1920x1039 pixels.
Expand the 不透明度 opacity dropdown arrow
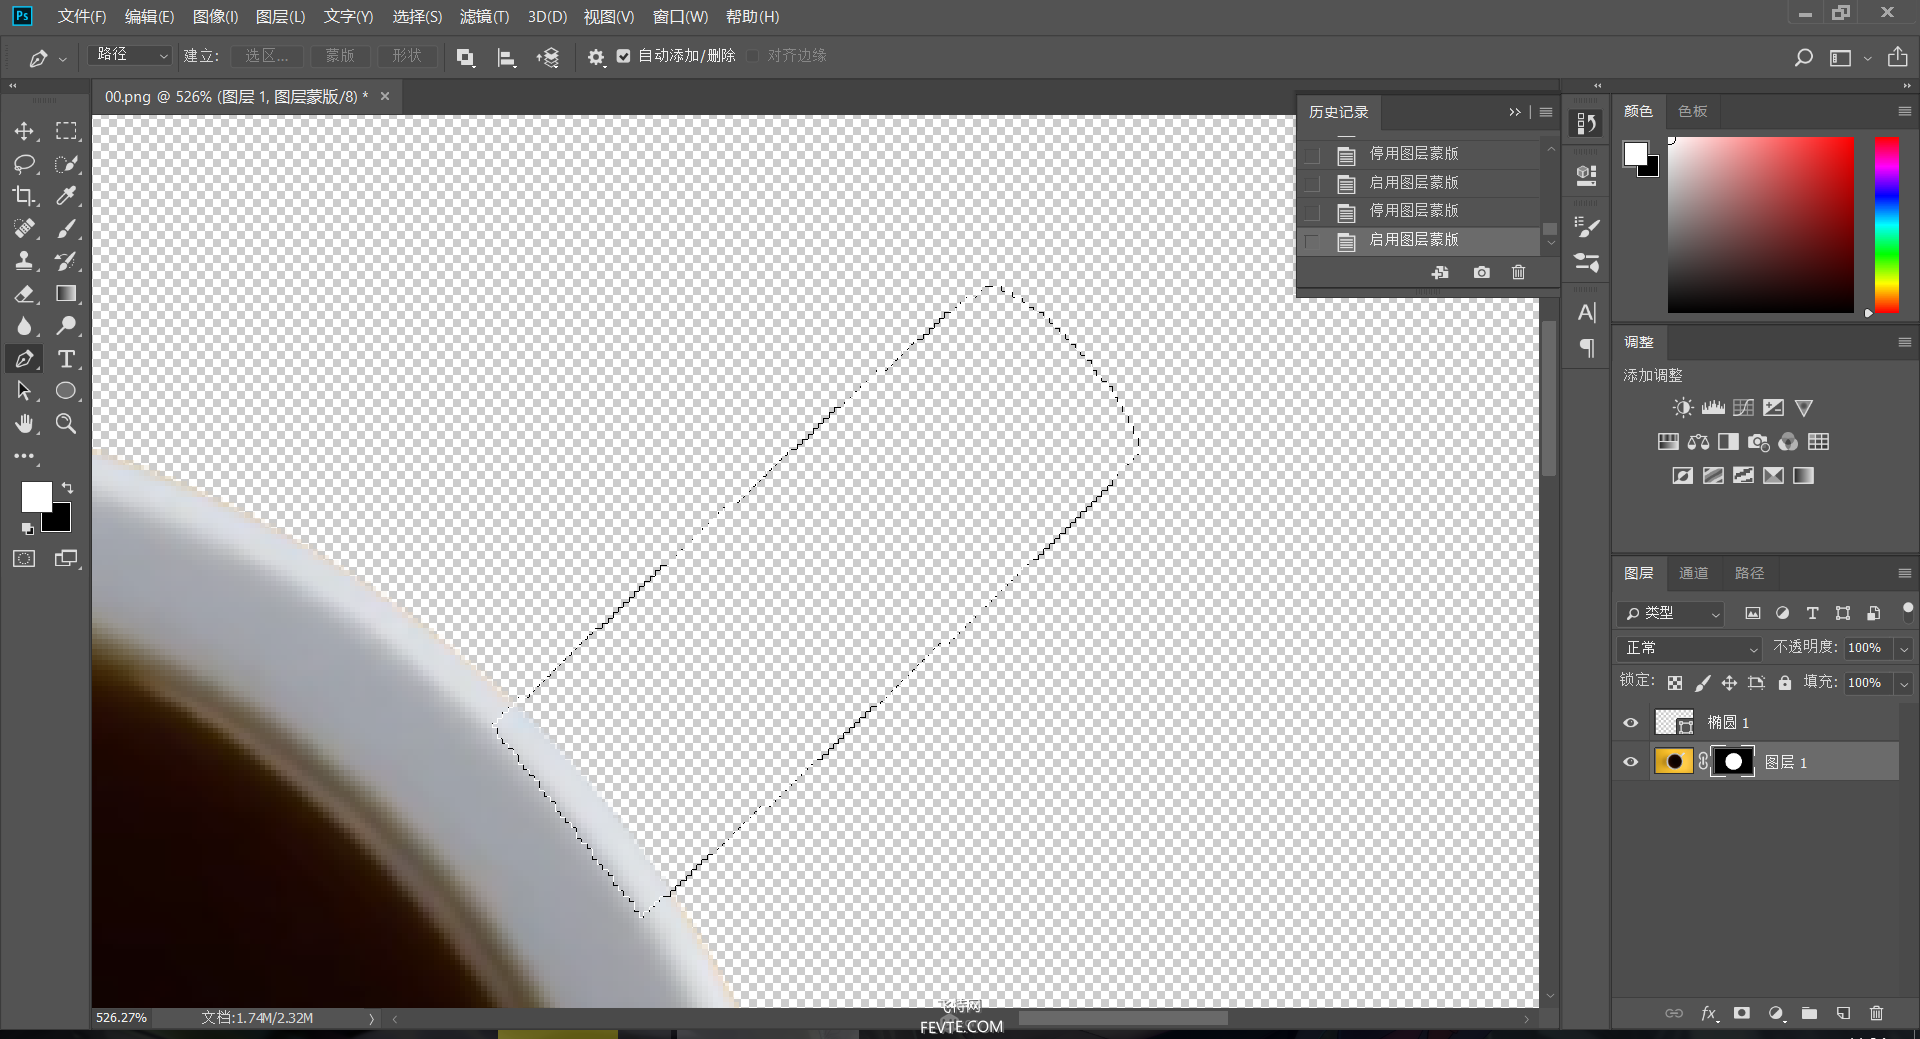pos(1904,648)
